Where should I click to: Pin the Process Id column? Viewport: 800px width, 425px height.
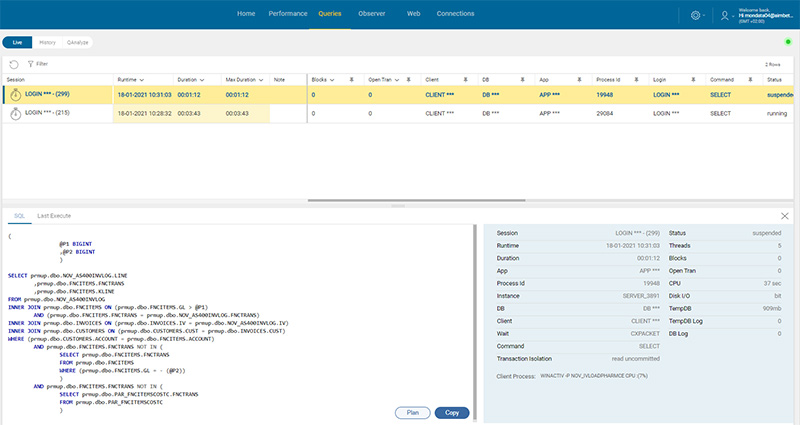[636, 80]
